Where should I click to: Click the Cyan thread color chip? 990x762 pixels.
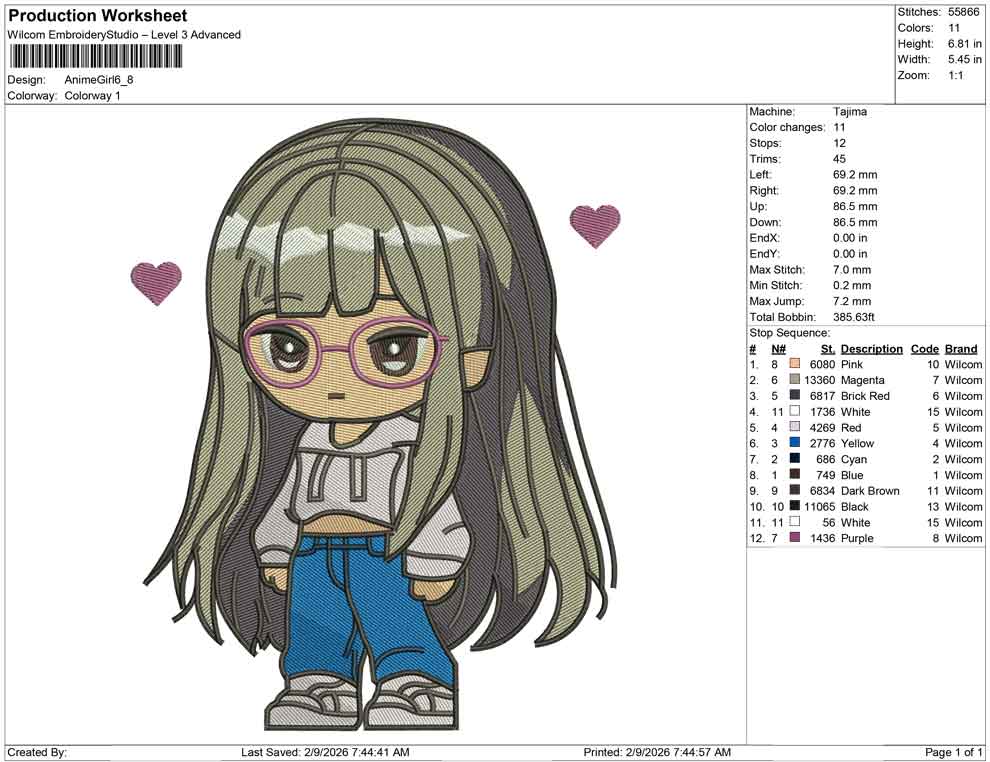click(x=795, y=459)
